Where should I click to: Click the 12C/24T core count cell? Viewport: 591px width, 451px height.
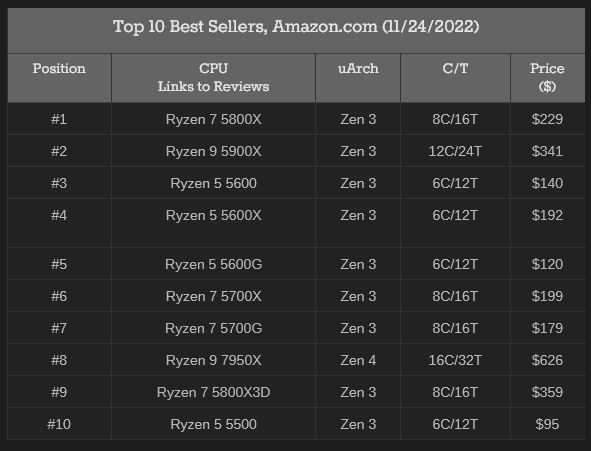(x=455, y=151)
